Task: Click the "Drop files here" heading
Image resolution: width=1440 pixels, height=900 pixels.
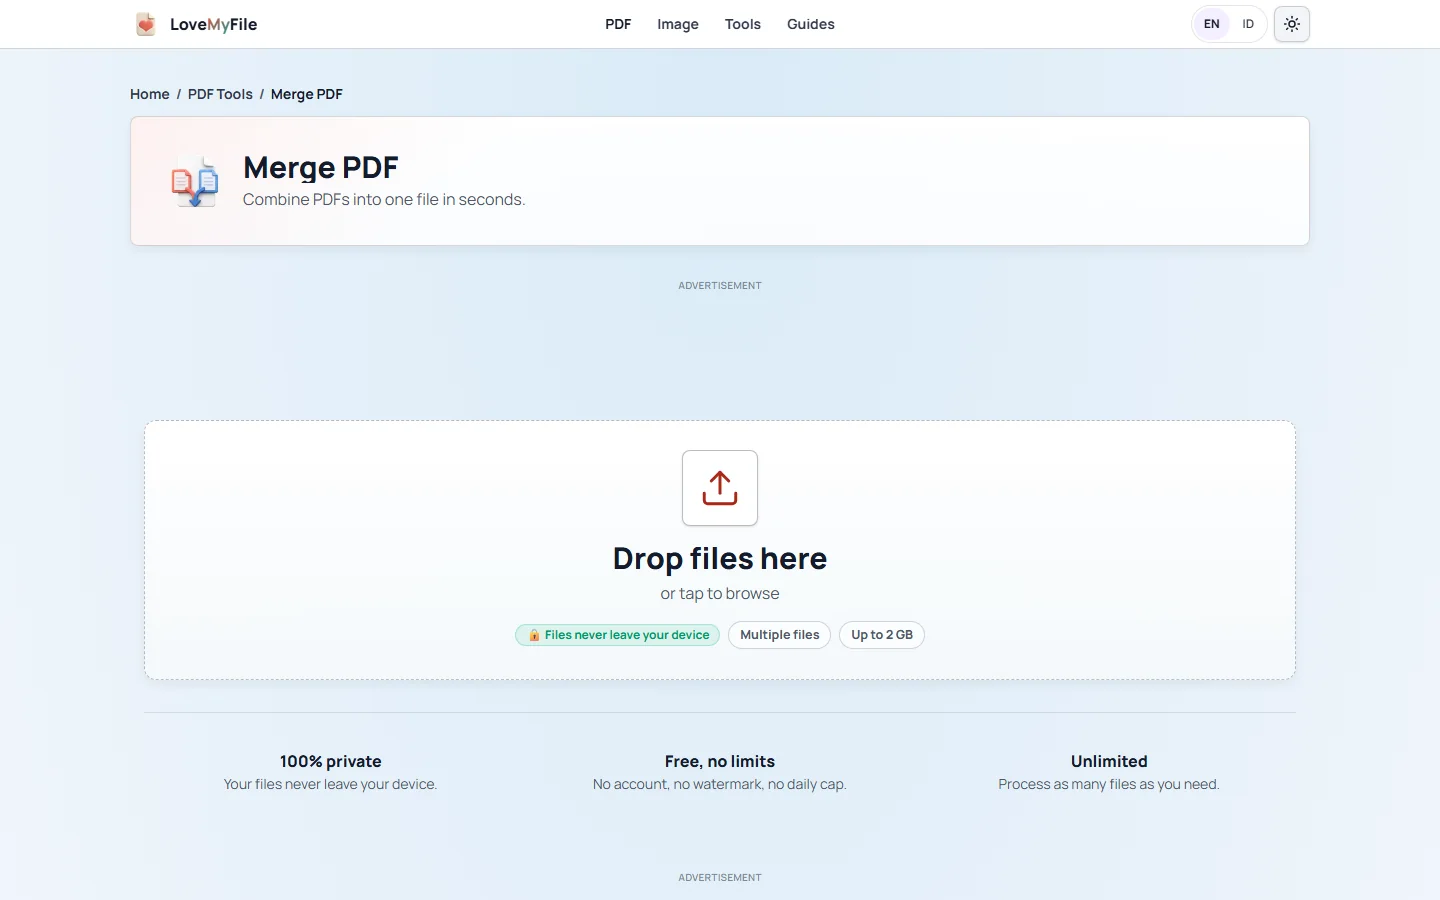Action: click(720, 558)
